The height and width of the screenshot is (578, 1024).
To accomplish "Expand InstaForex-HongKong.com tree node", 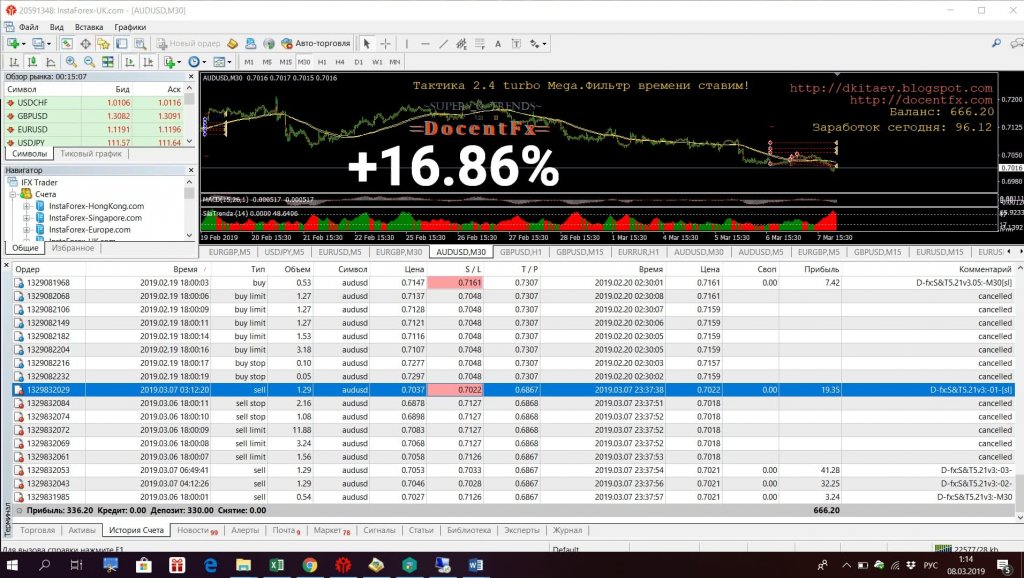I will coord(27,206).
